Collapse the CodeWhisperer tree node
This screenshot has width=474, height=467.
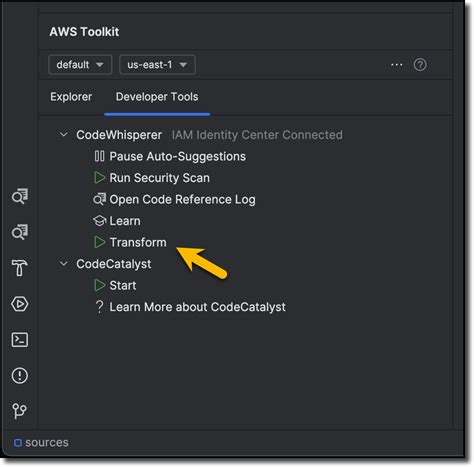(63, 135)
